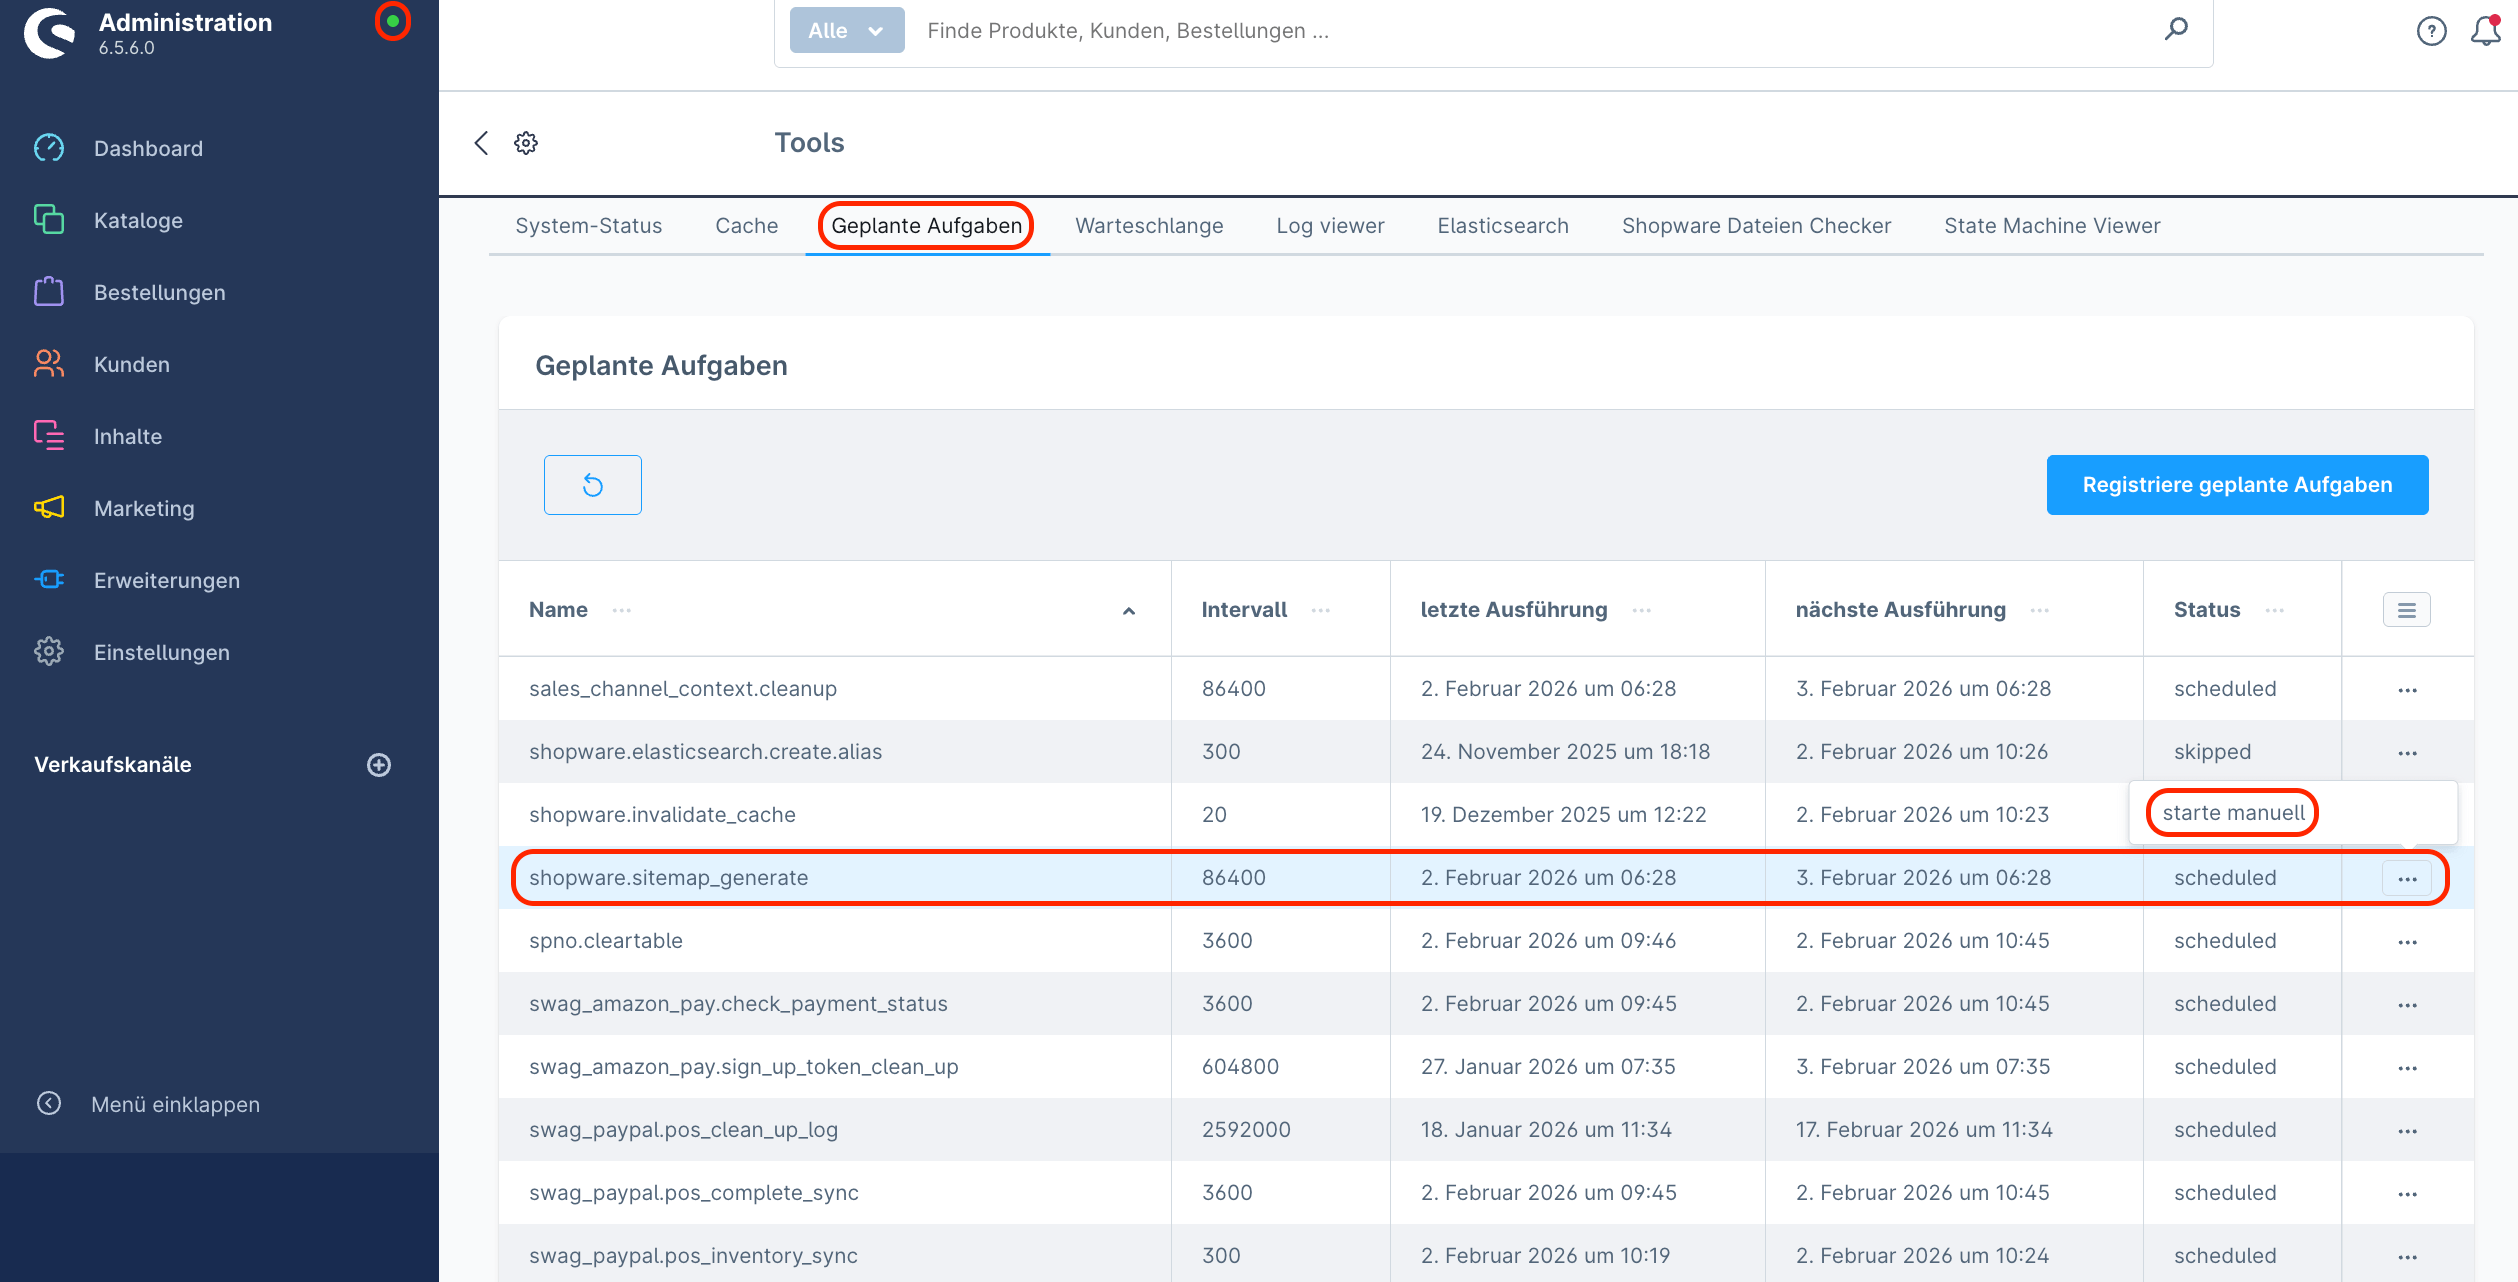Click date 24. November 2025 um 18:18
Image resolution: width=2518 pixels, height=1282 pixels.
click(x=1565, y=752)
